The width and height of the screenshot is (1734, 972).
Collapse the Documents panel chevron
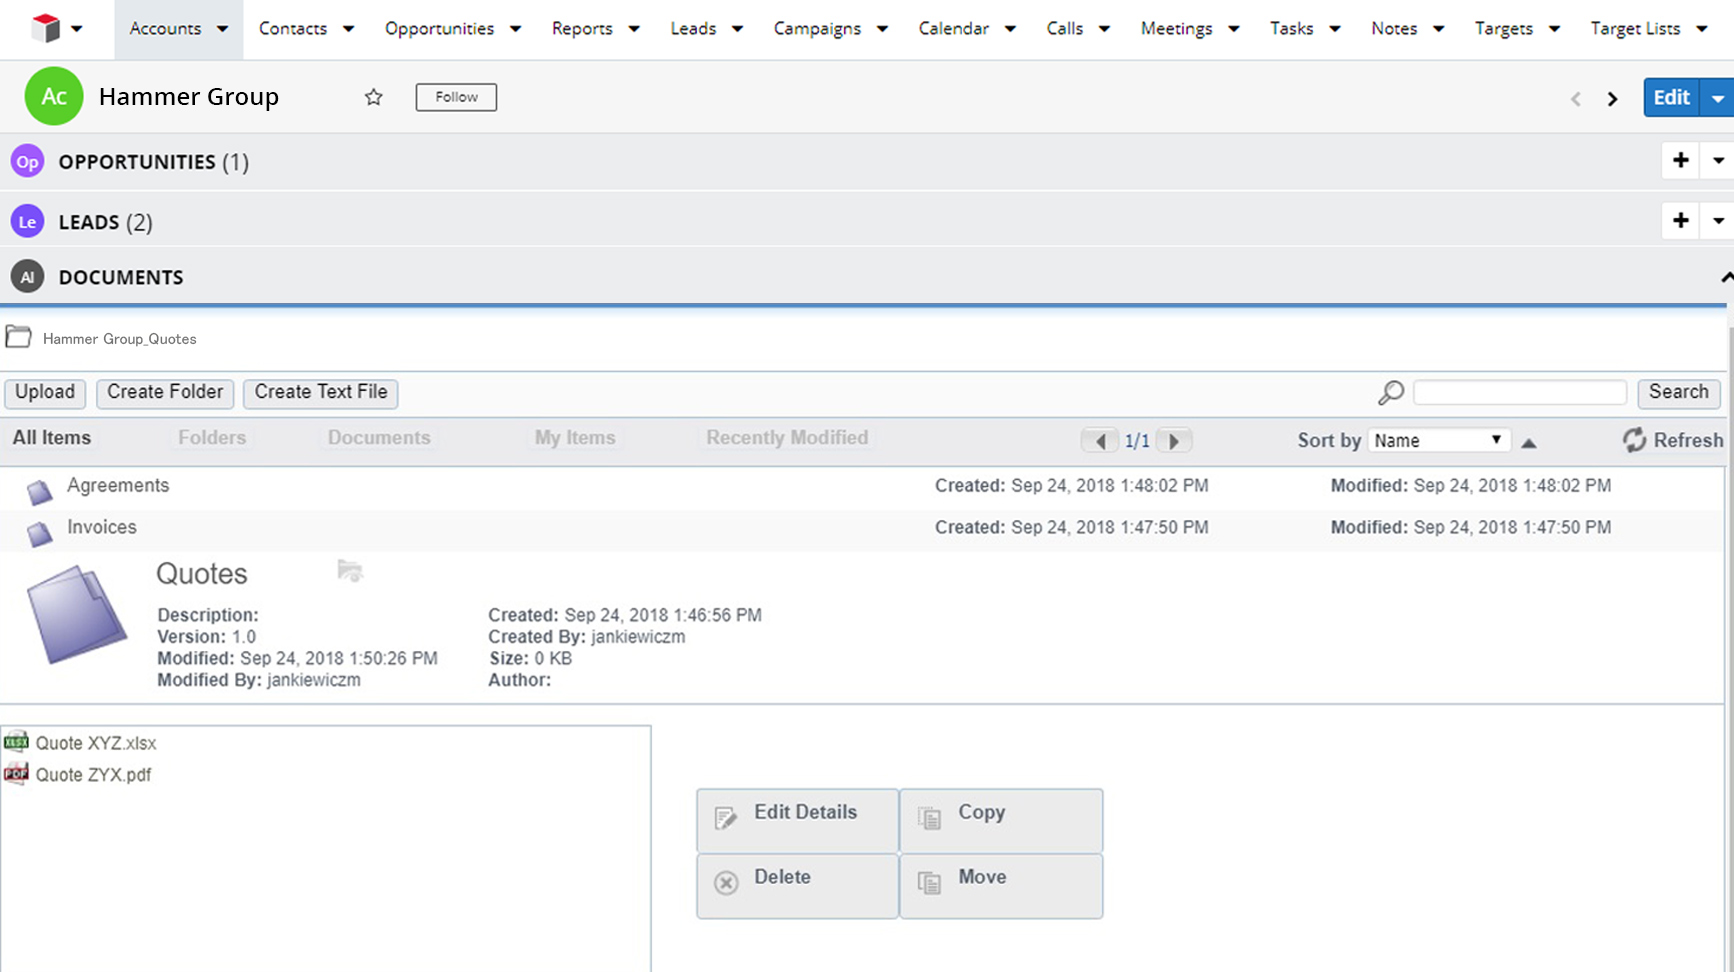click(1726, 277)
